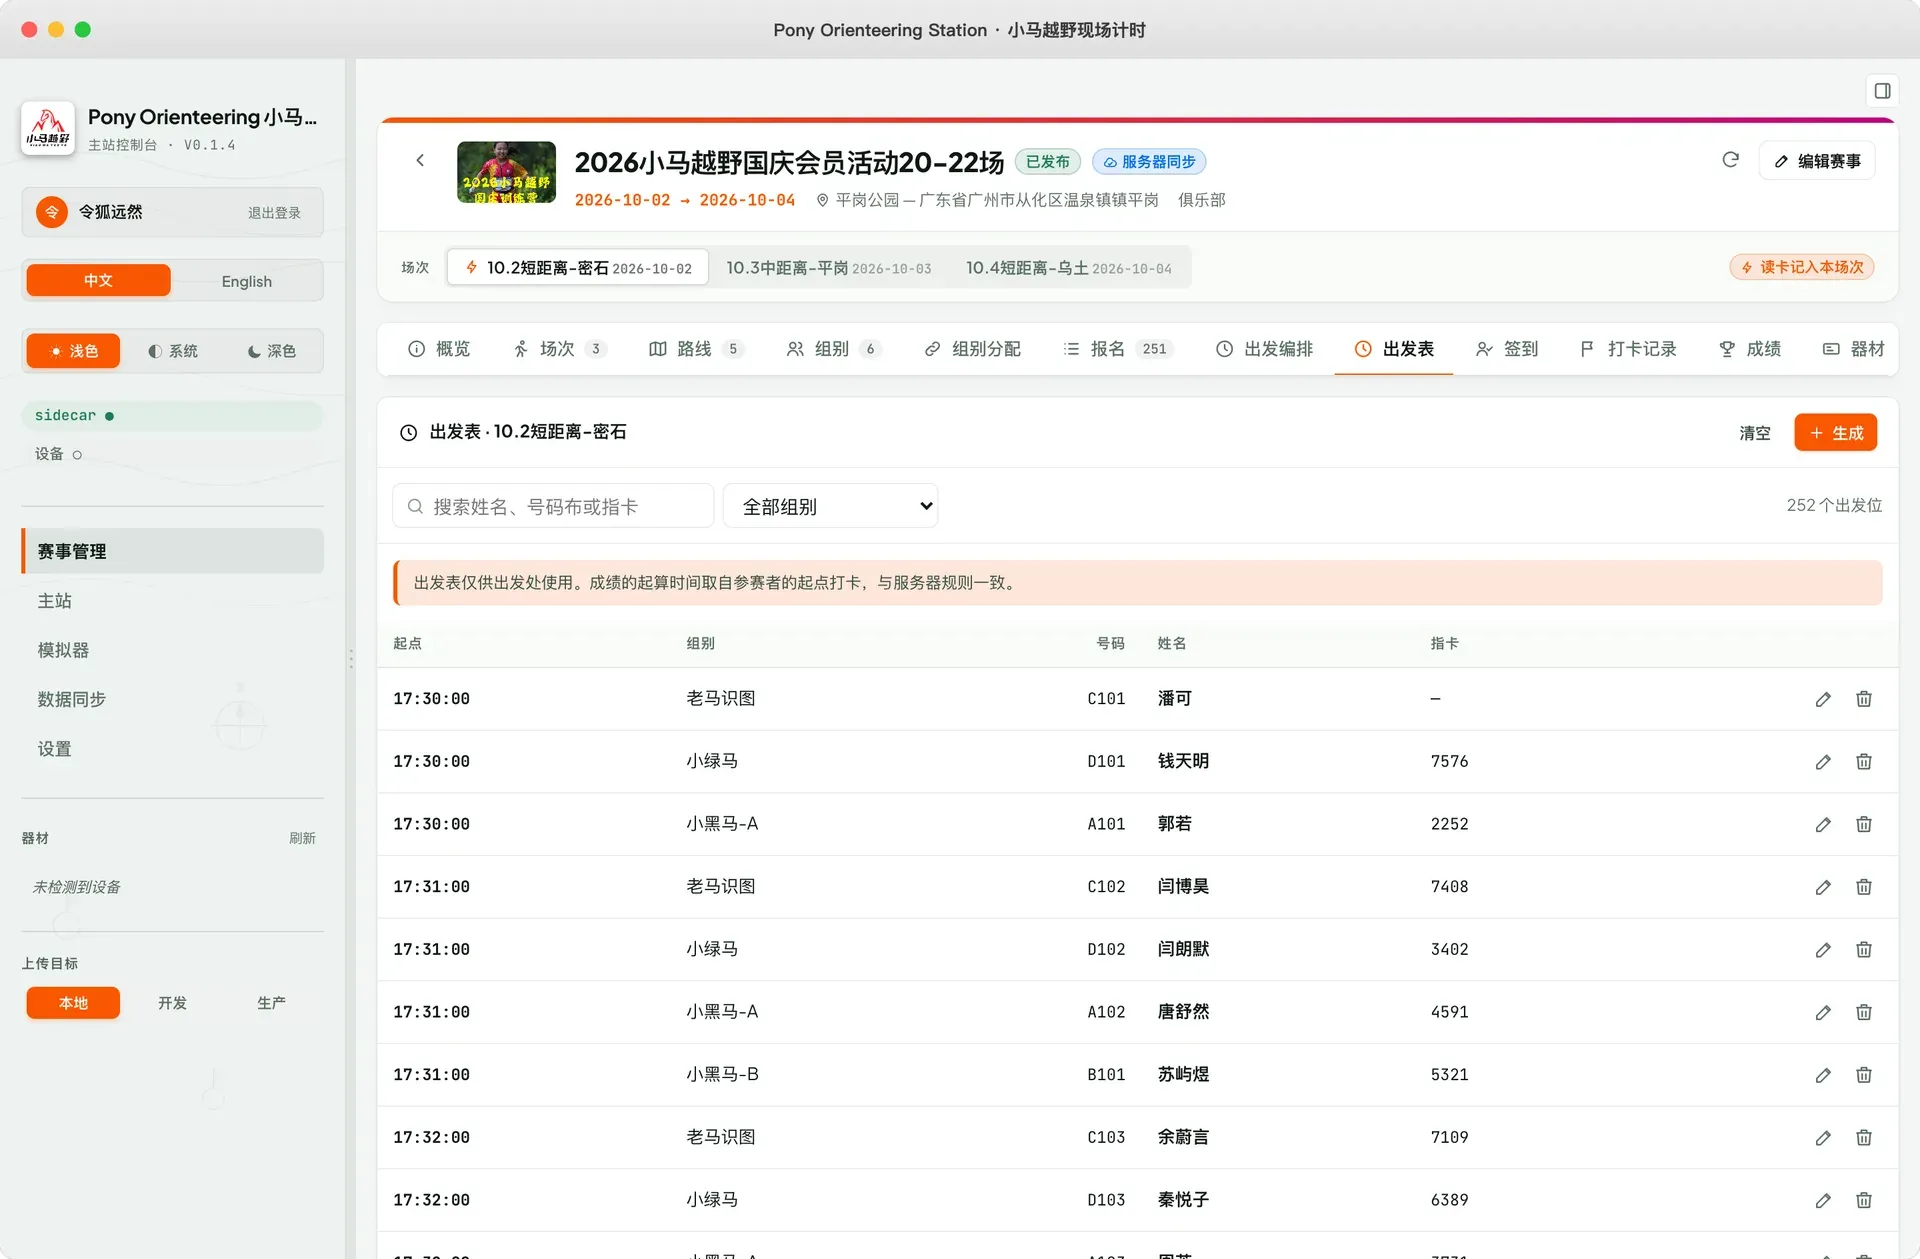Delete the 钱天明 start entry
Screen dimensions: 1920x1259
[1864, 762]
